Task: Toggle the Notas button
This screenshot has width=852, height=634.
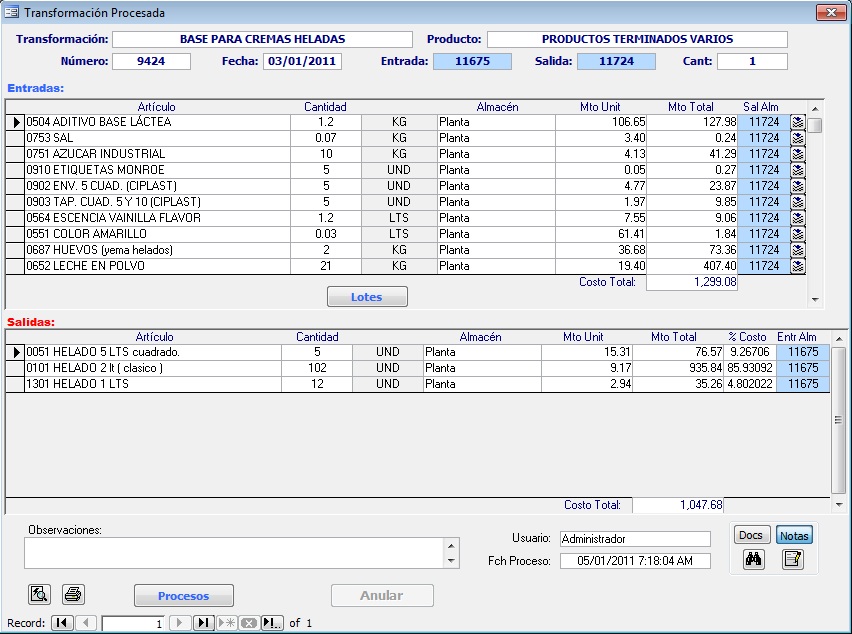Action: pos(794,535)
